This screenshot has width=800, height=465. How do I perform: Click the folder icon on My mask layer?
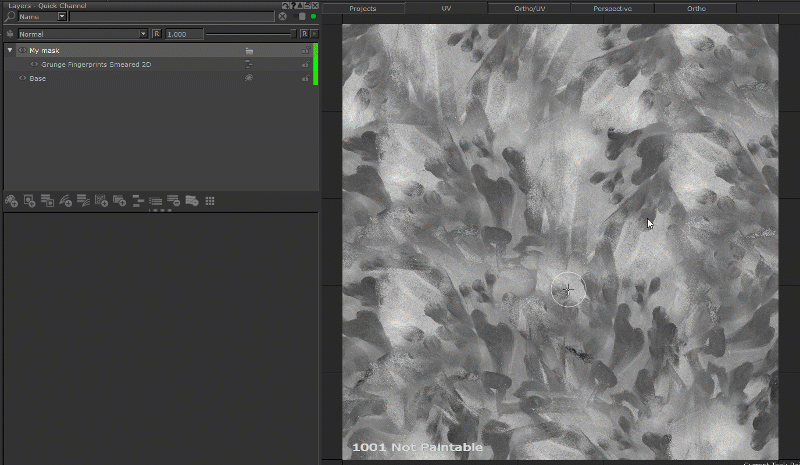pyautogui.click(x=249, y=50)
